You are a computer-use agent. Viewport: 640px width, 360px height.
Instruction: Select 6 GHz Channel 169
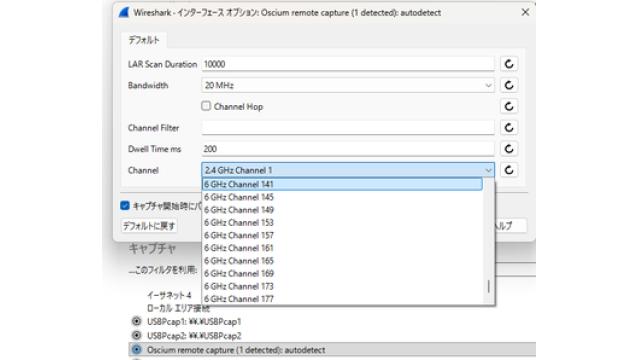coord(342,273)
